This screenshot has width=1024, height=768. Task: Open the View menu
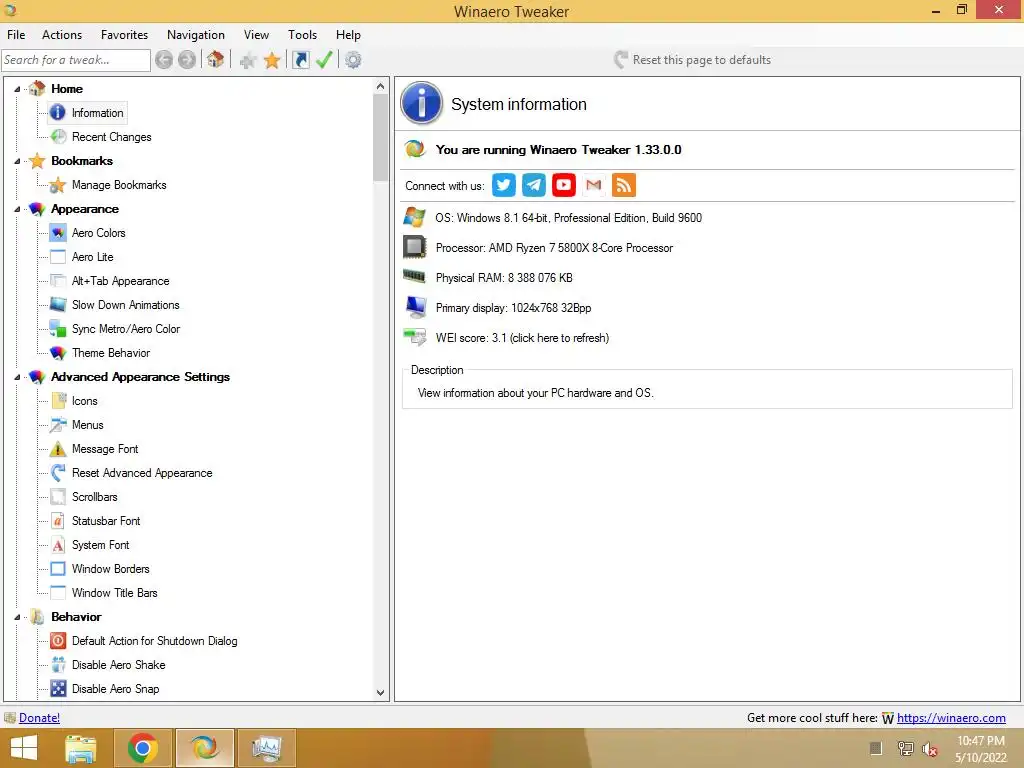(256, 35)
